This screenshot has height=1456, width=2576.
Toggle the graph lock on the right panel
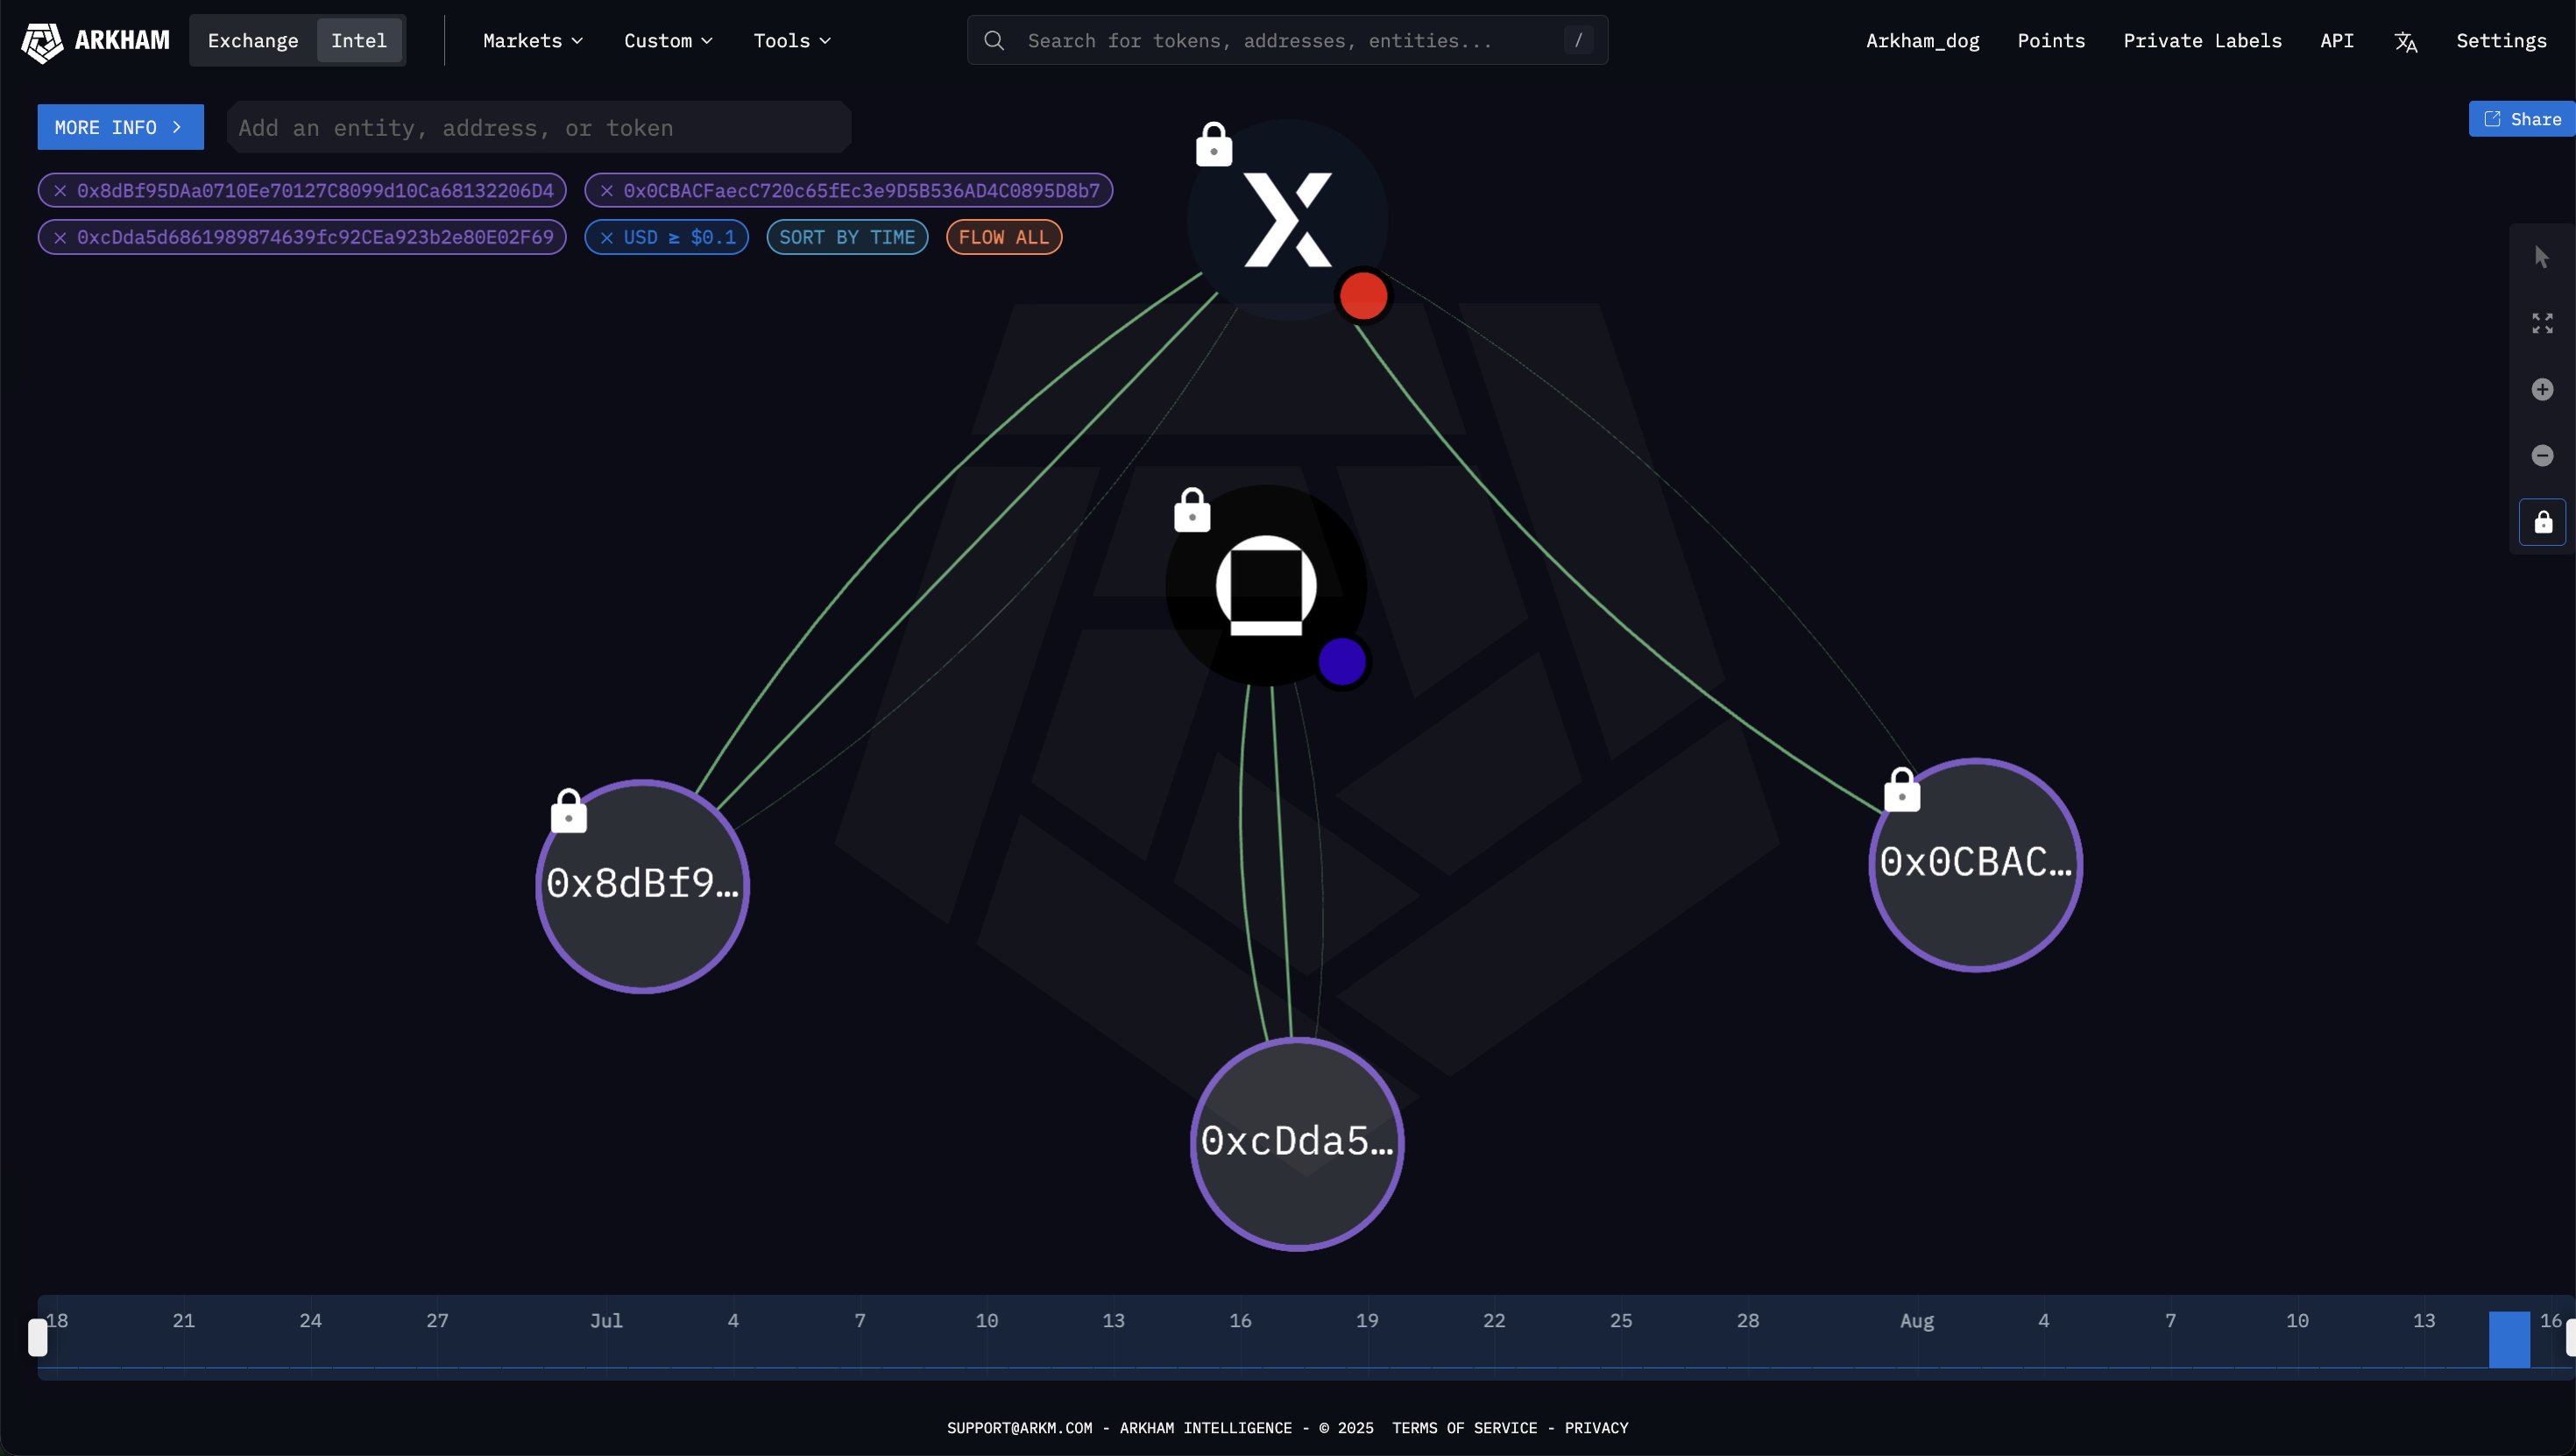(2541, 521)
